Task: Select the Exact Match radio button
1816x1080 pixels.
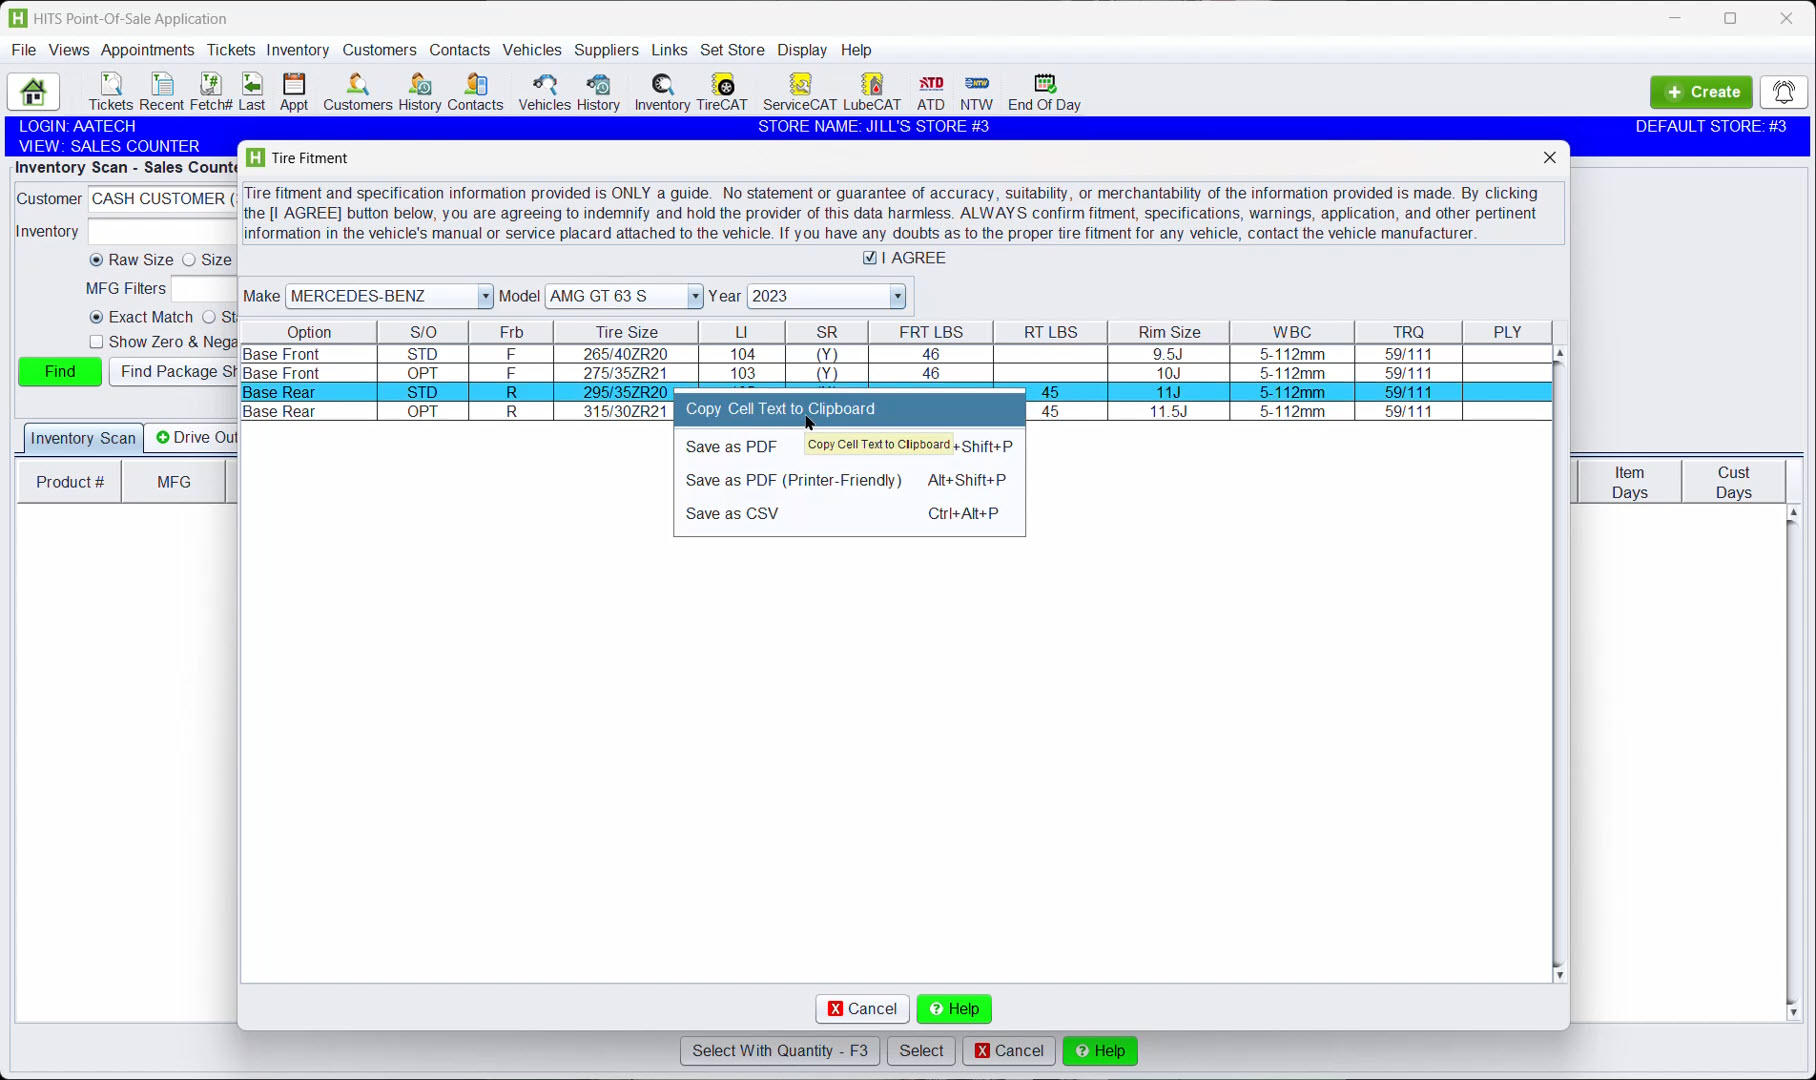Action: (x=97, y=317)
